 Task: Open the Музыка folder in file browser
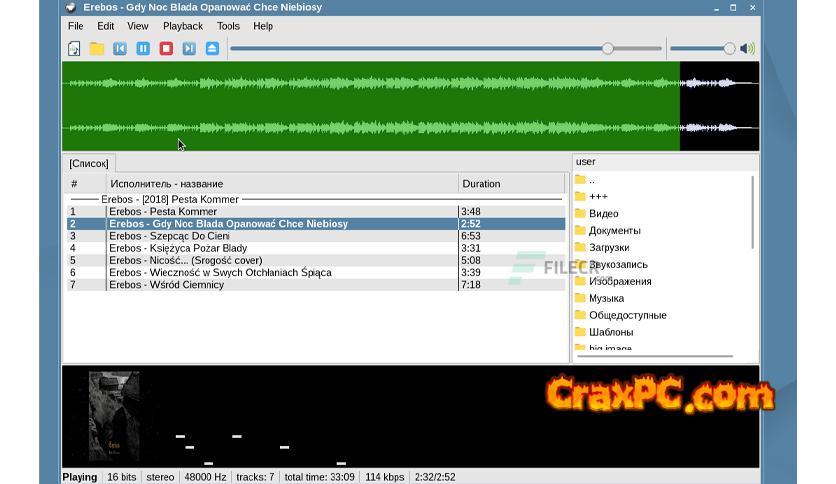point(606,298)
